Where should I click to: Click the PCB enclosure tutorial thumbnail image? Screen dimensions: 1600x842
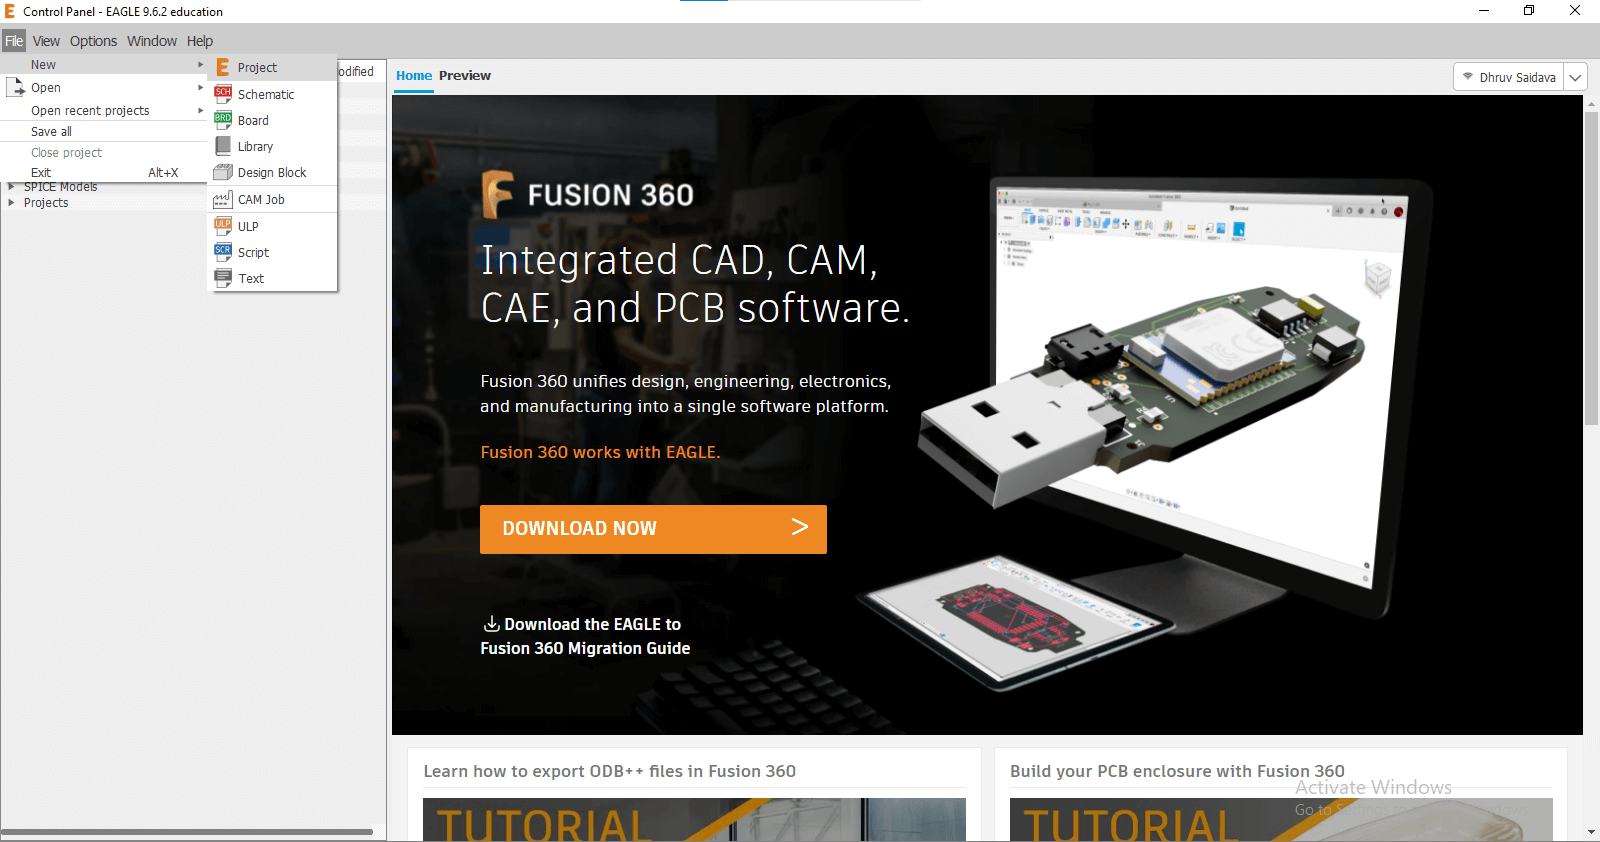tap(1281, 820)
